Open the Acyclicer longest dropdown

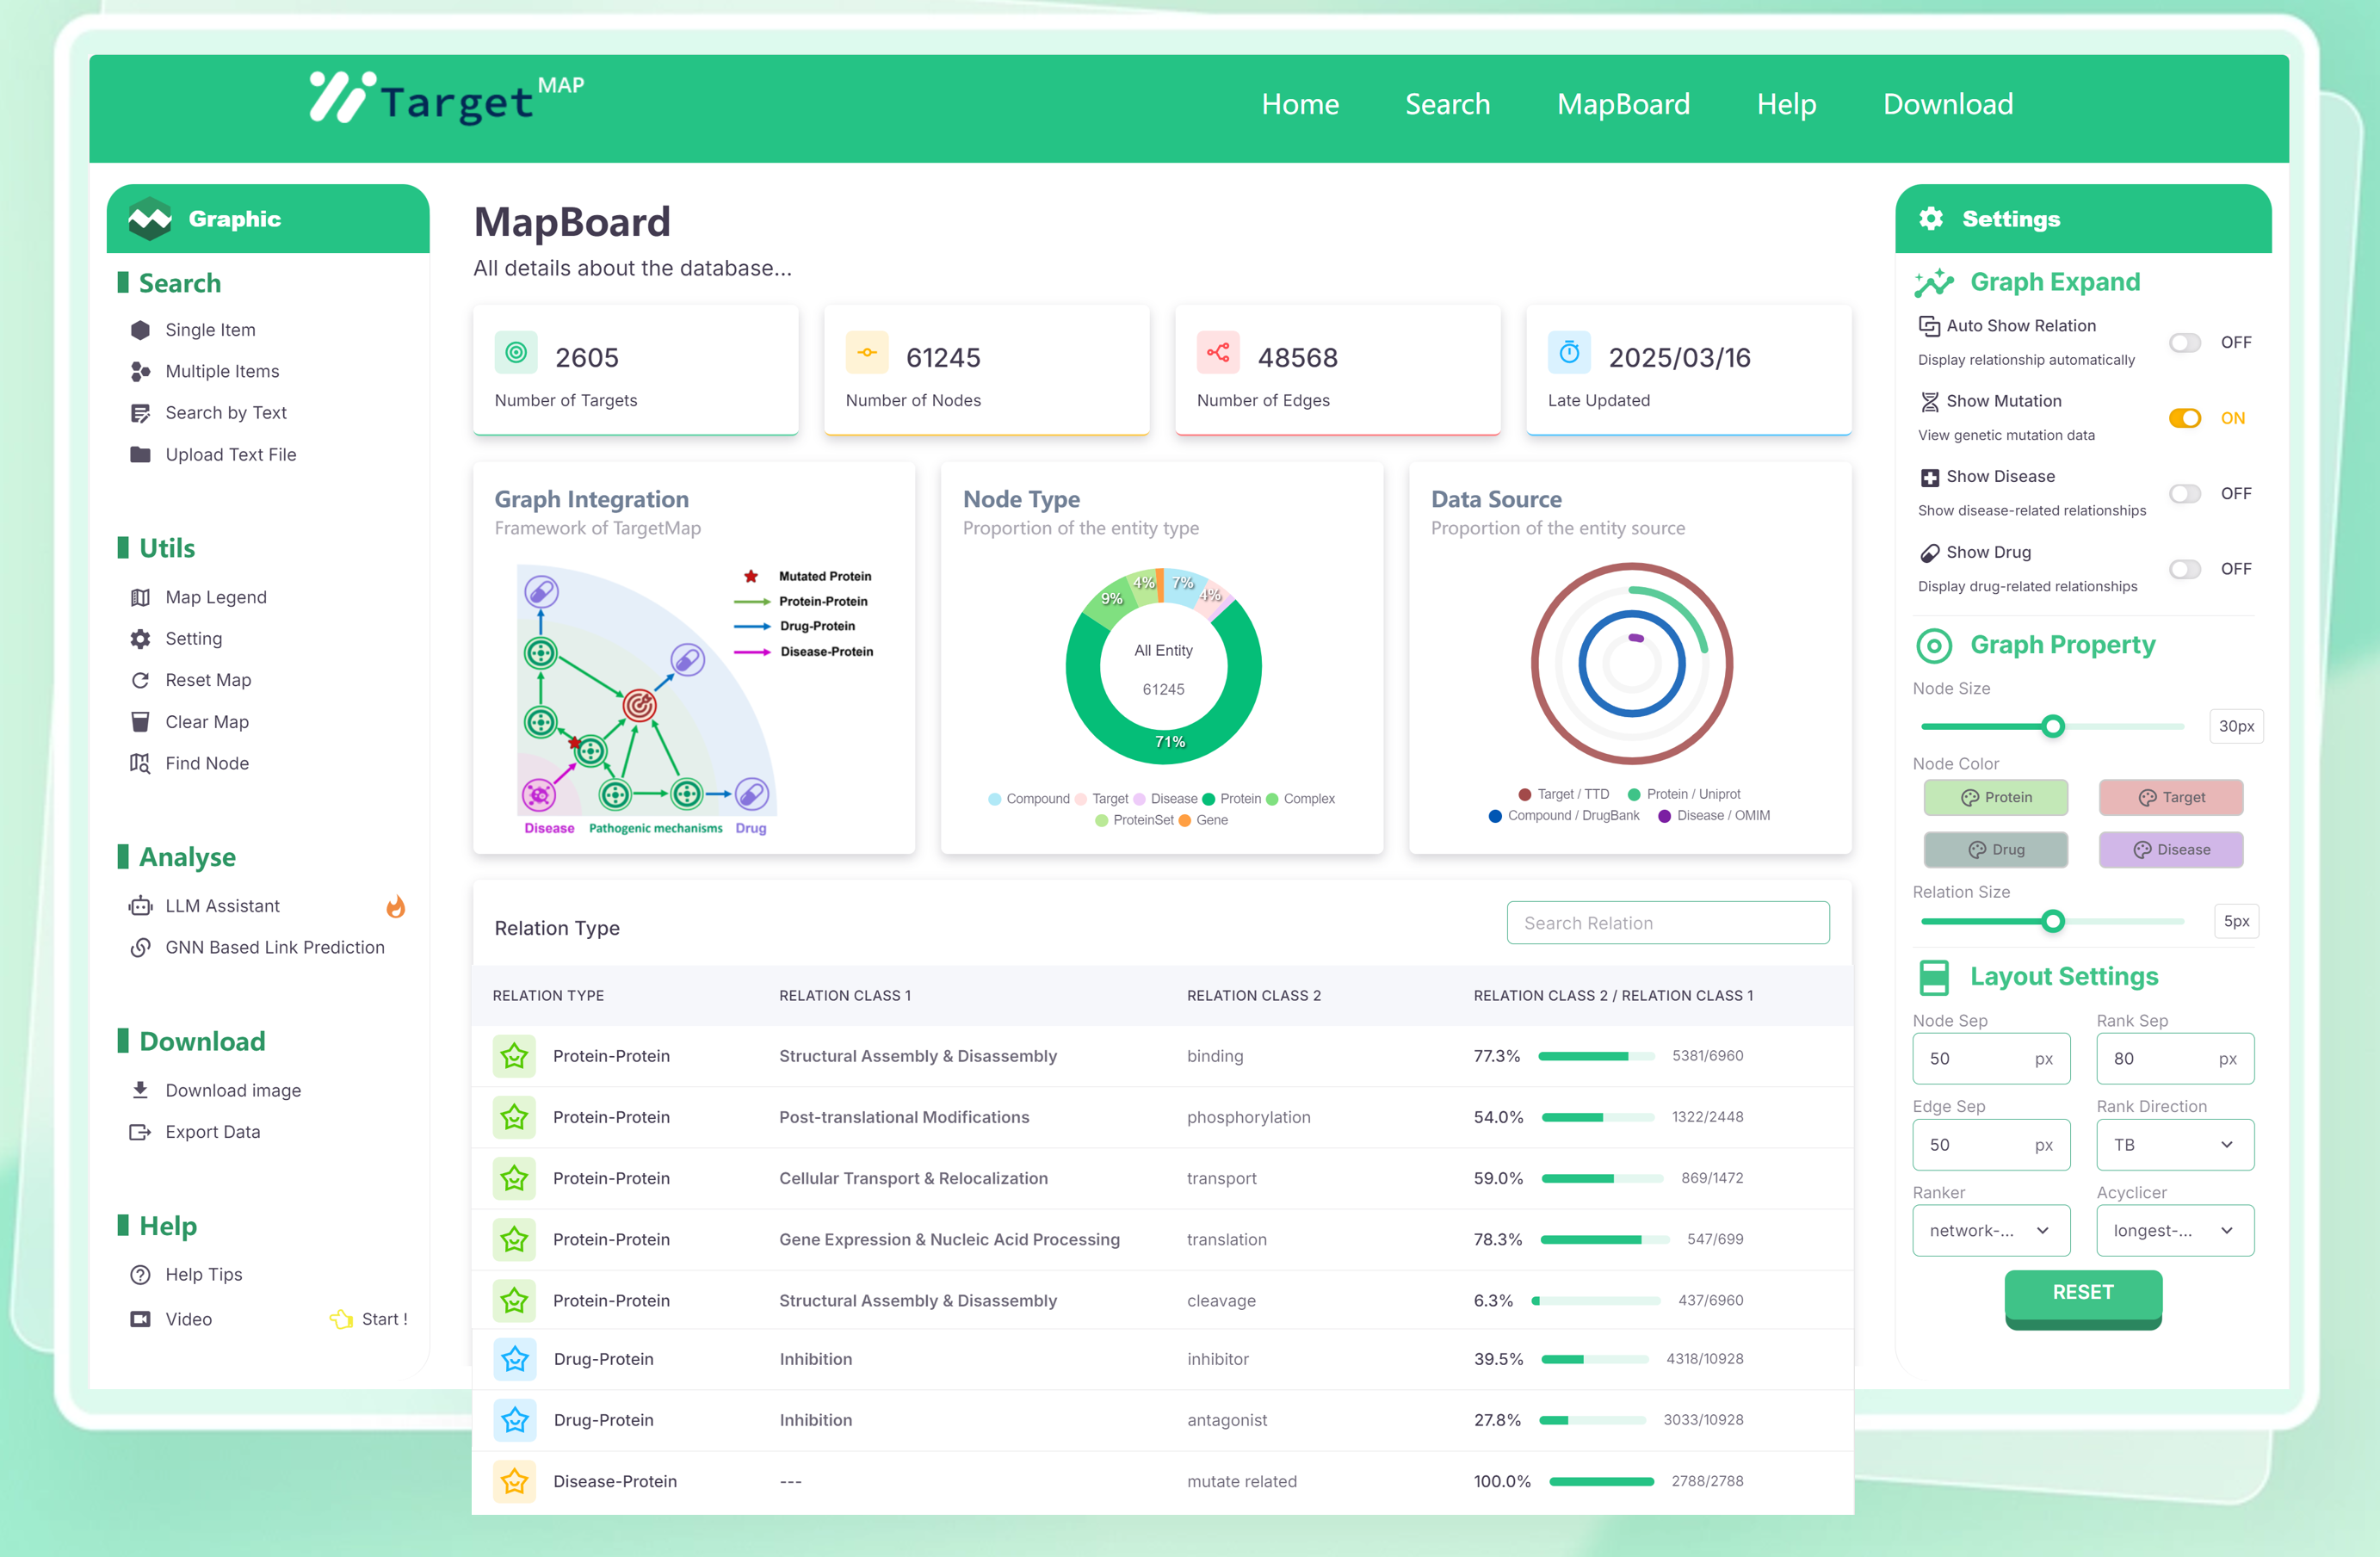tap(2174, 1230)
